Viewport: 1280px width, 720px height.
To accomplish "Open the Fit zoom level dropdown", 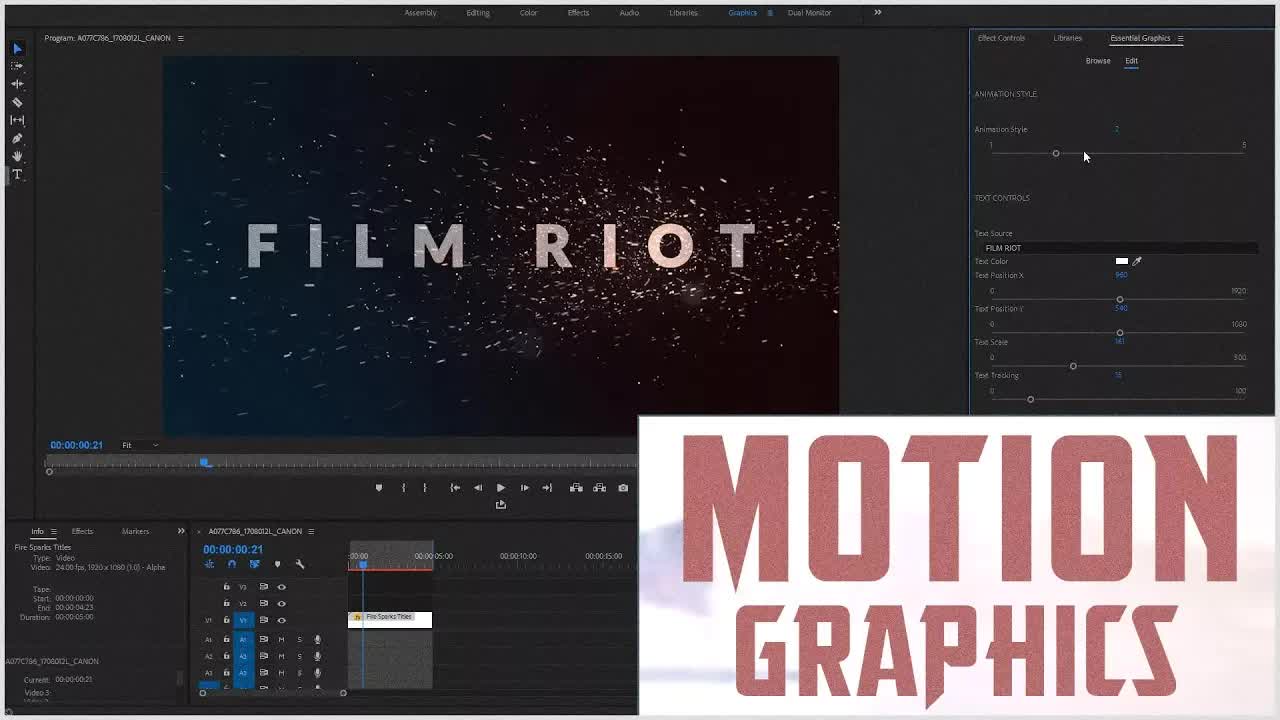I will [x=140, y=445].
